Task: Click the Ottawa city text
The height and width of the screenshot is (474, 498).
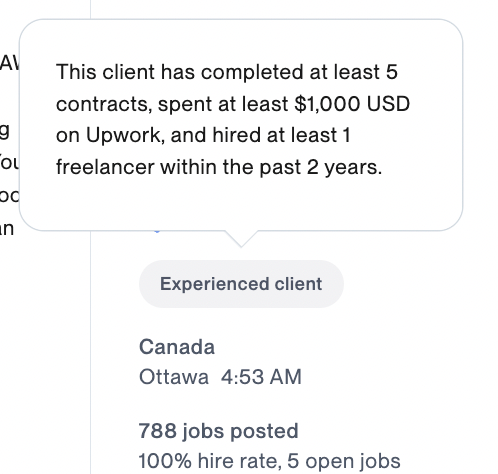Action: (174, 377)
